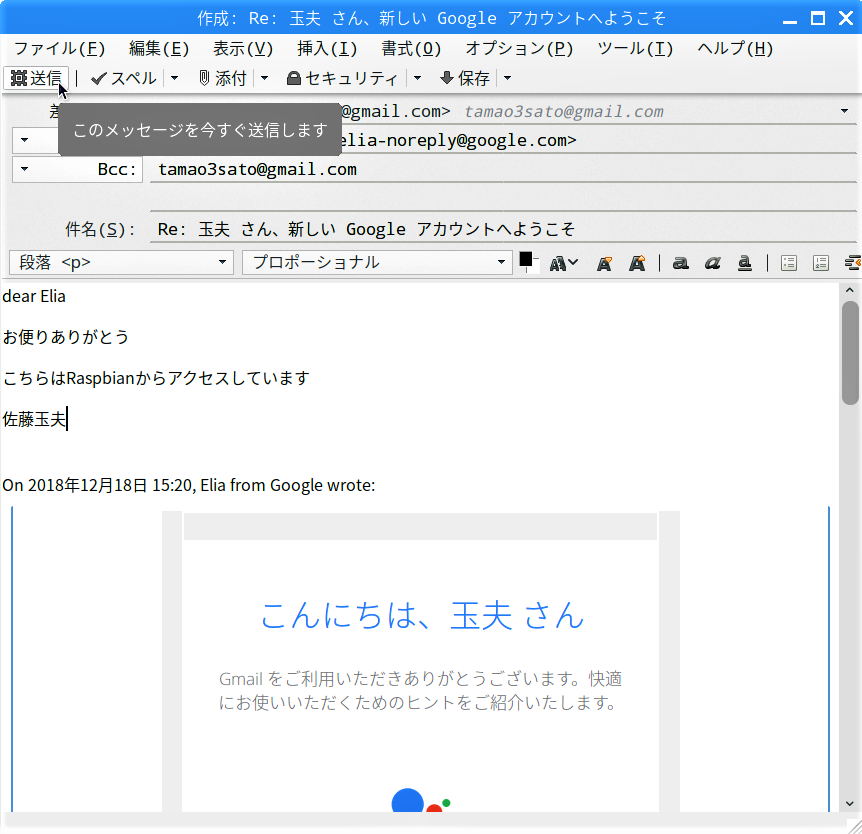Screen dimensions: 862x834
Task: Click the お便りありがとう line
Action: pos(66,336)
